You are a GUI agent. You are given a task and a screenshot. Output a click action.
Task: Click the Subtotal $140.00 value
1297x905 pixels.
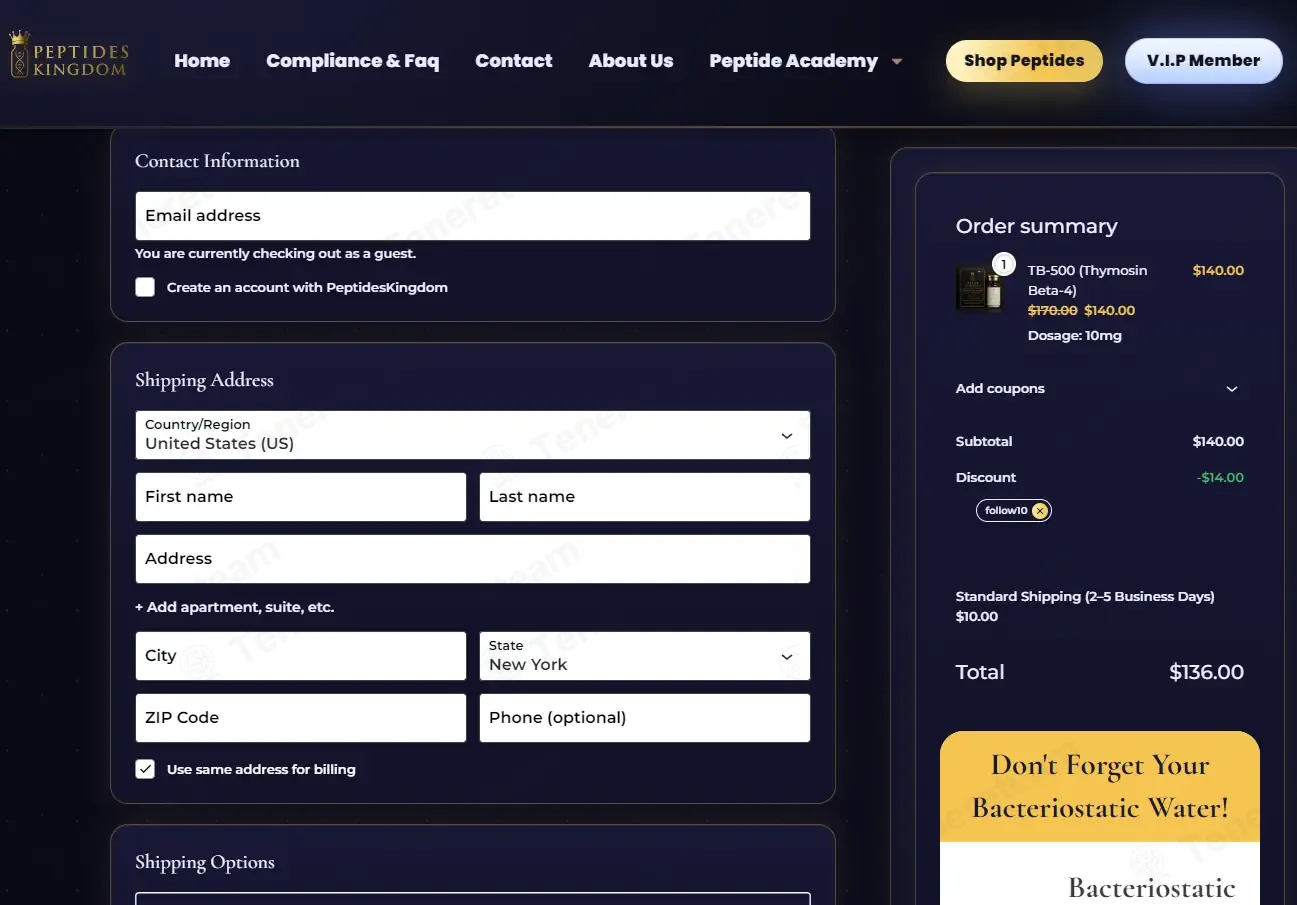point(1218,441)
